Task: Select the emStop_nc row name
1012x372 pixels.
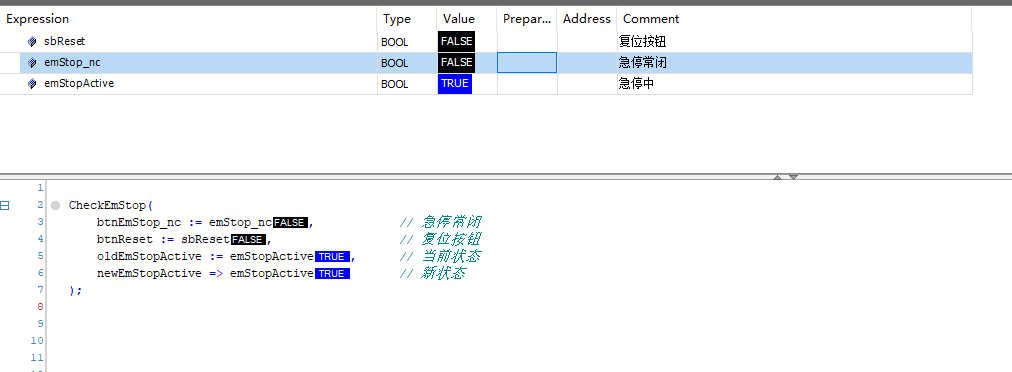Action: coord(72,63)
